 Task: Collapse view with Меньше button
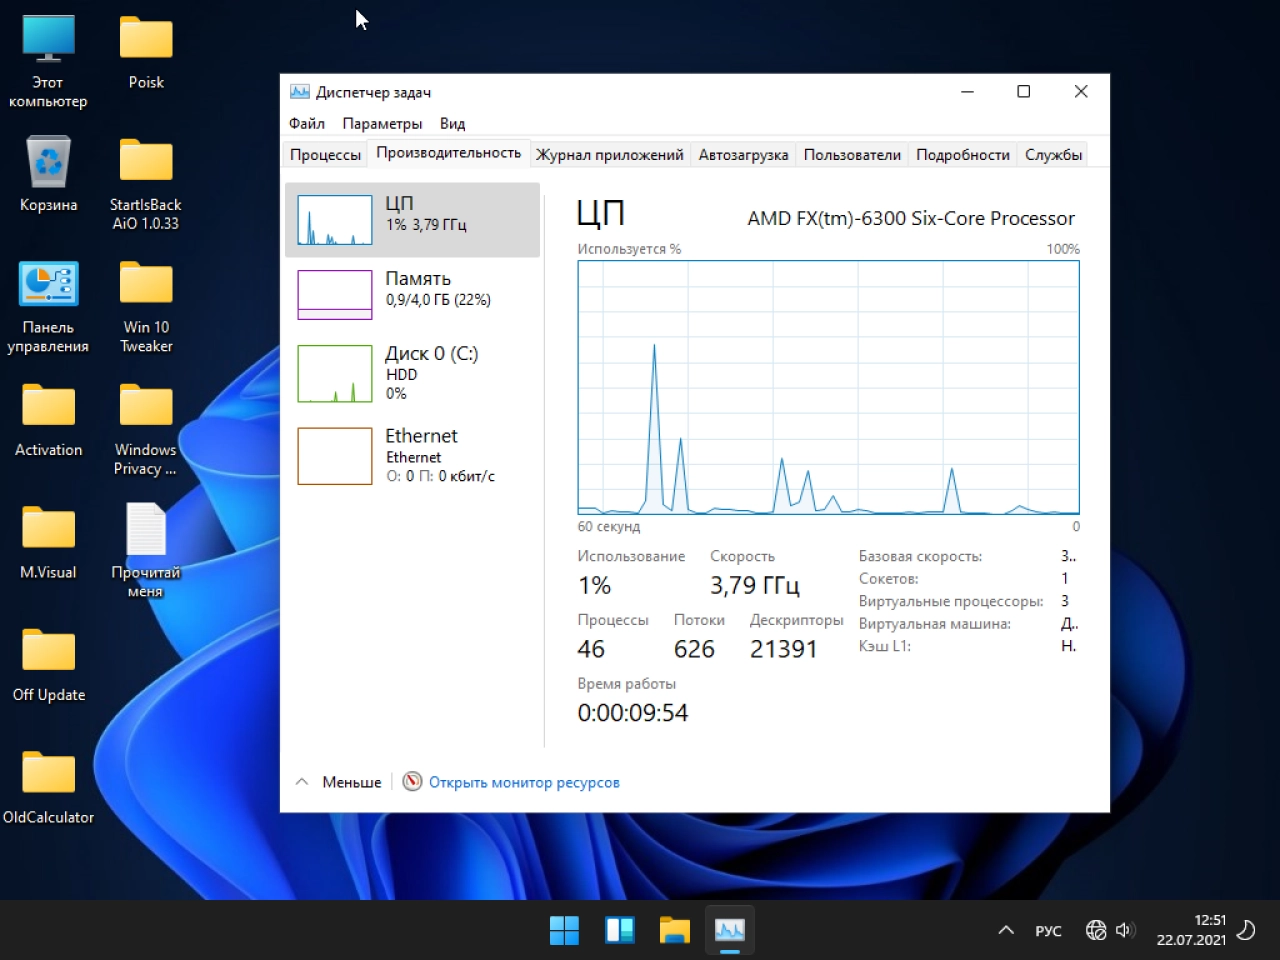338,782
